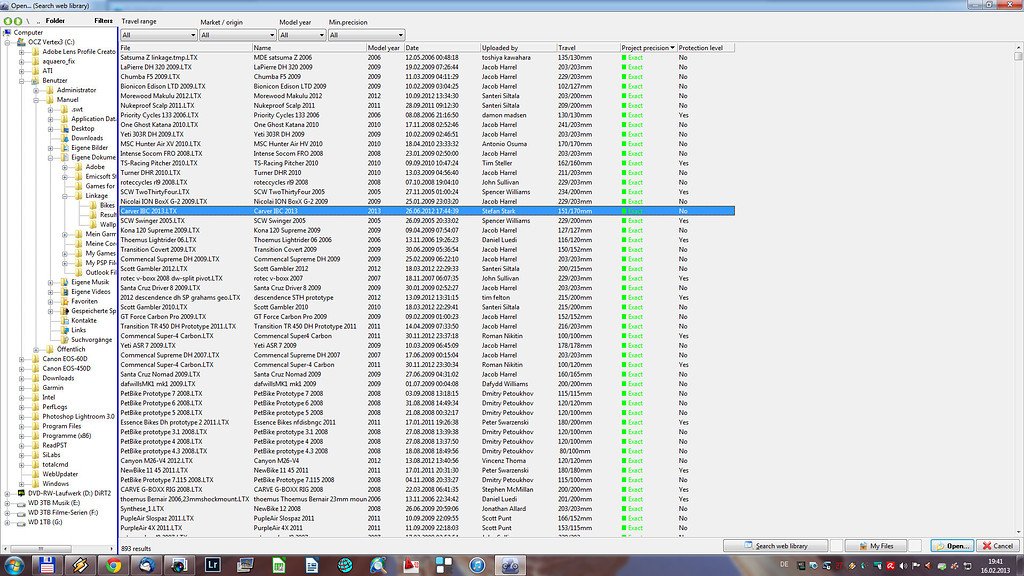This screenshot has height=576, width=1024.
Task: Click the Action Center flag tray icon
Action: tap(916, 566)
